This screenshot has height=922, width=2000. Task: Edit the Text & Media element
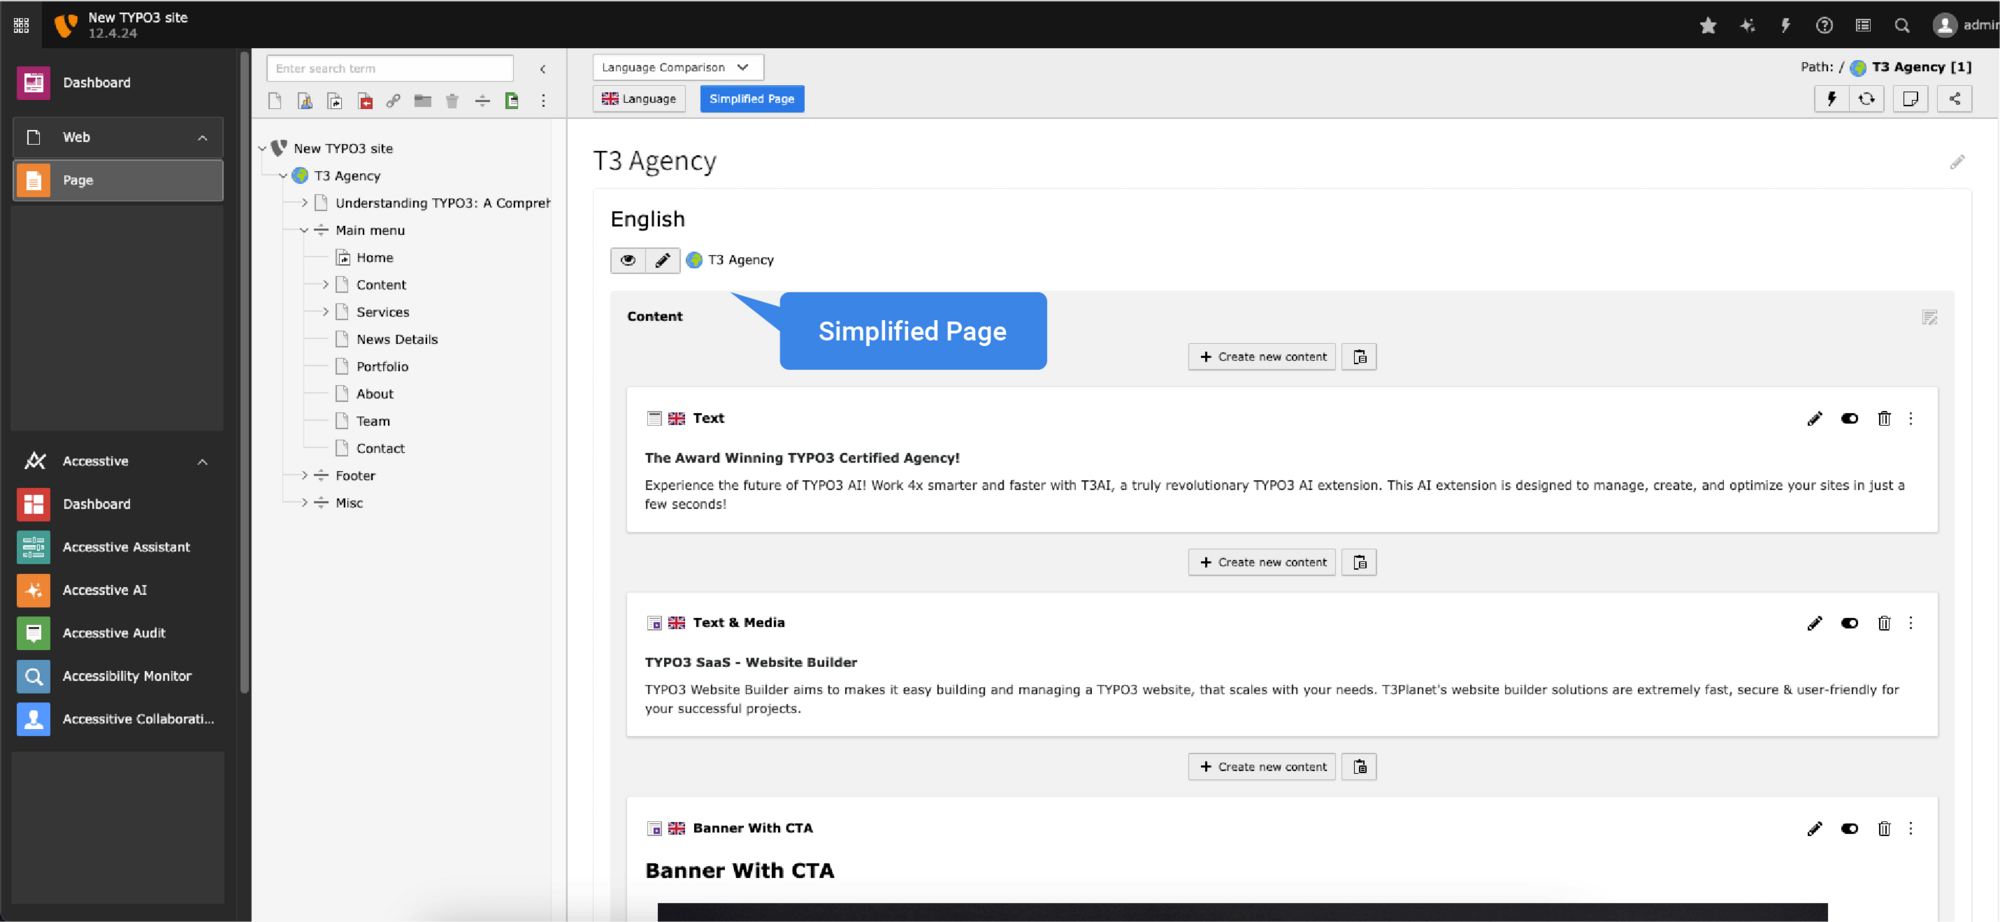point(1814,624)
